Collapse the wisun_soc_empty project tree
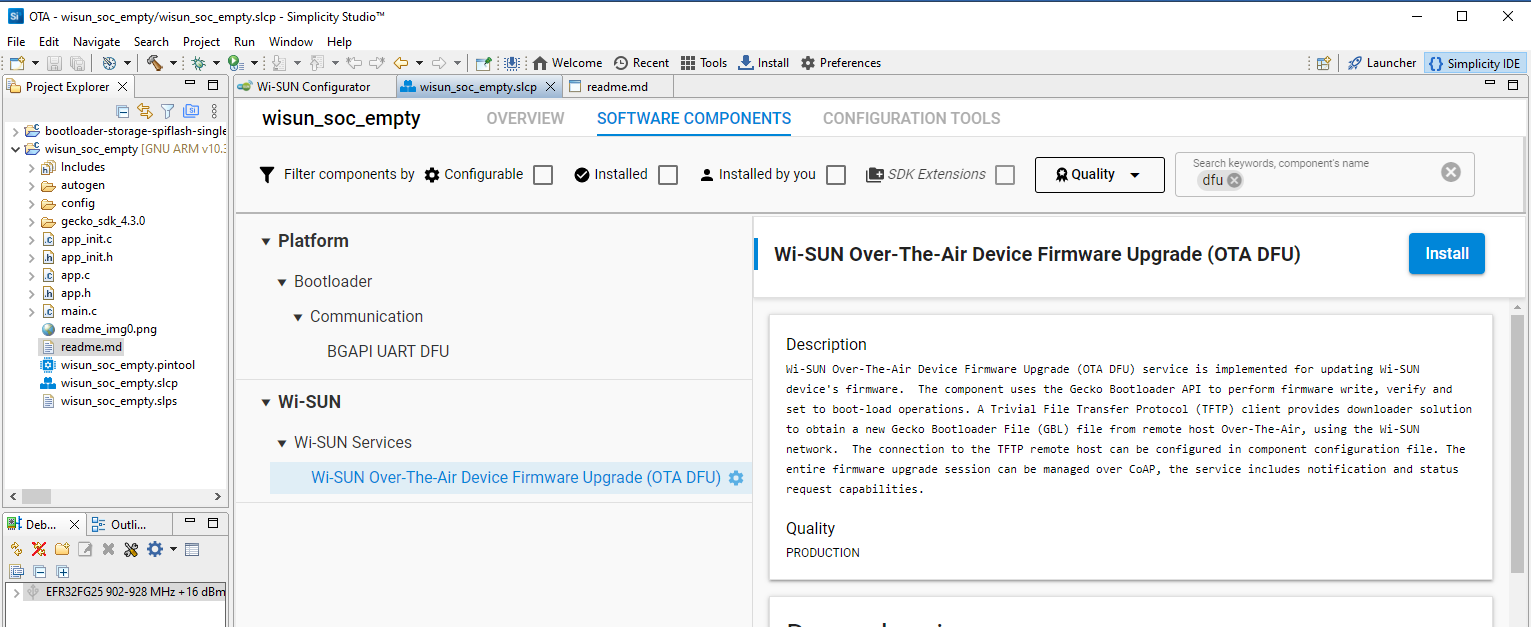1531x627 pixels. [15, 149]
